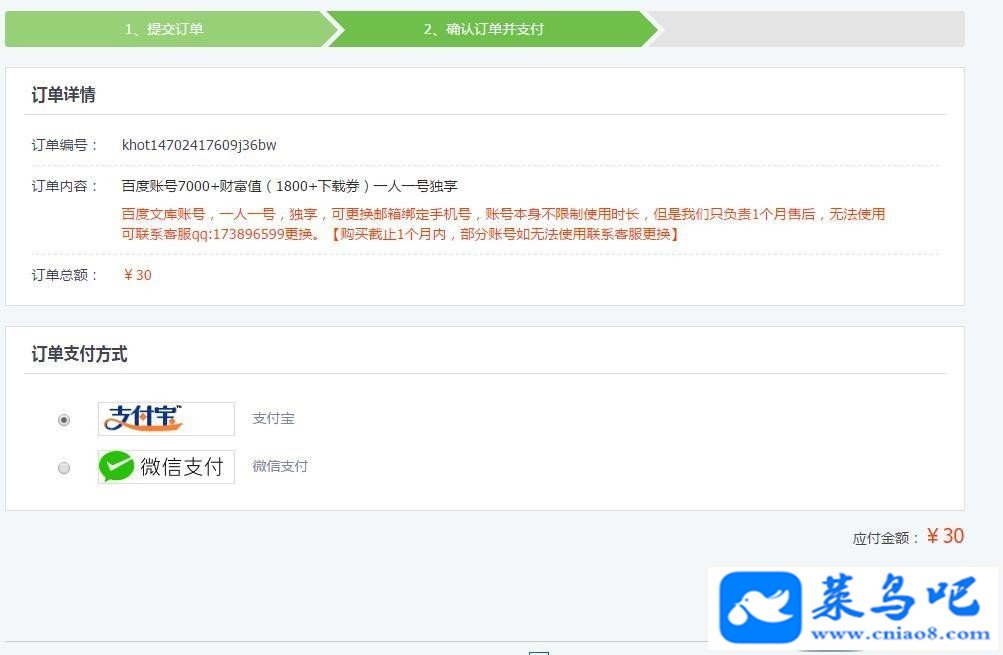Click the 订单编号 label
The width and height of the screenshot is (1003, 655).
(x=64, y=145)
